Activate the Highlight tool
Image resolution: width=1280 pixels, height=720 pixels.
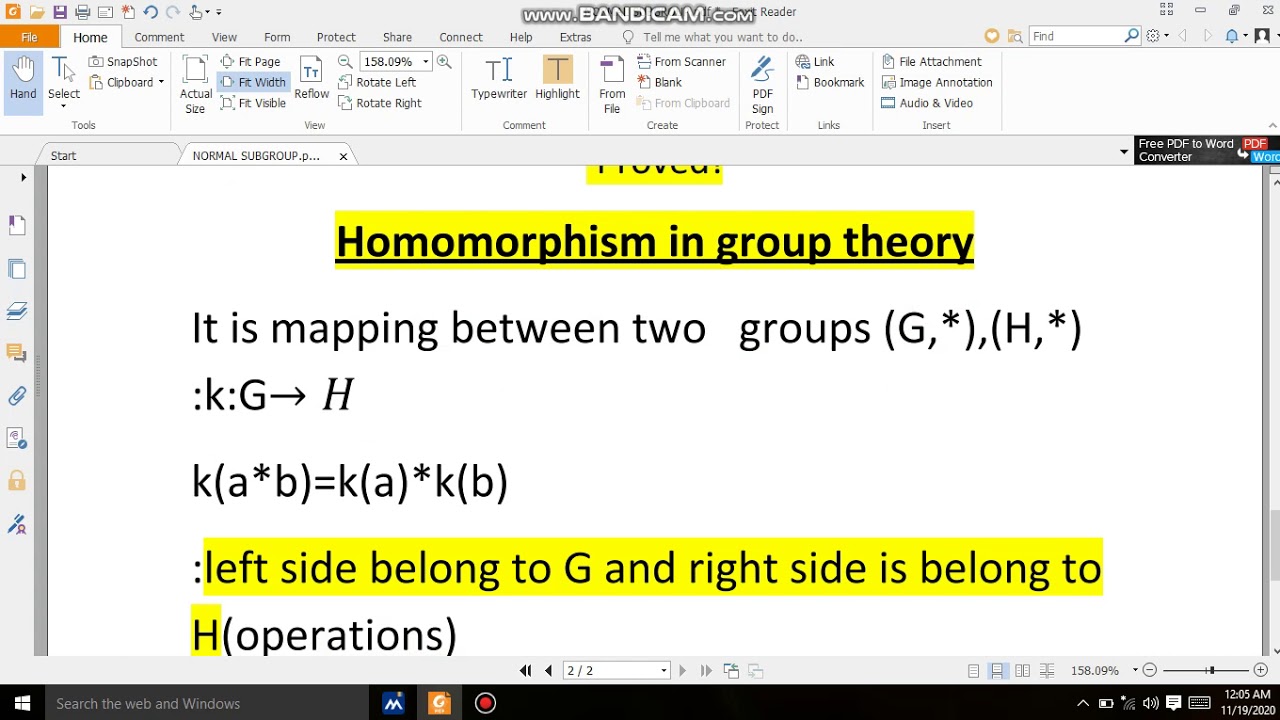click(x=557, y=79)
